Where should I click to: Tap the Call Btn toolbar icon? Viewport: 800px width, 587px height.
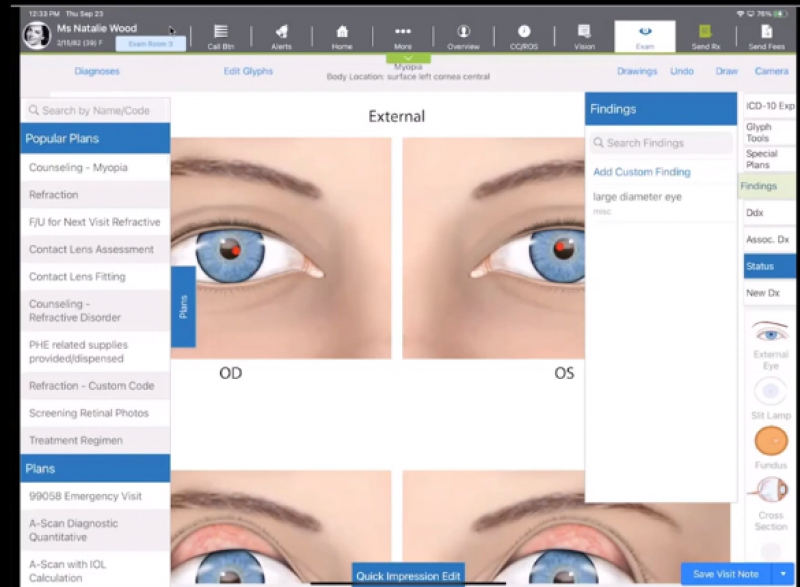[221, 35]
